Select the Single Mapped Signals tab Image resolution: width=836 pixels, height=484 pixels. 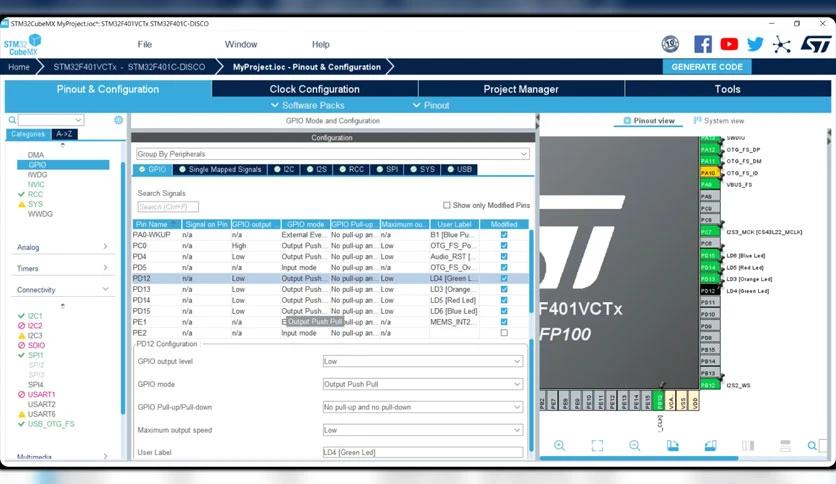pos(220,170)
